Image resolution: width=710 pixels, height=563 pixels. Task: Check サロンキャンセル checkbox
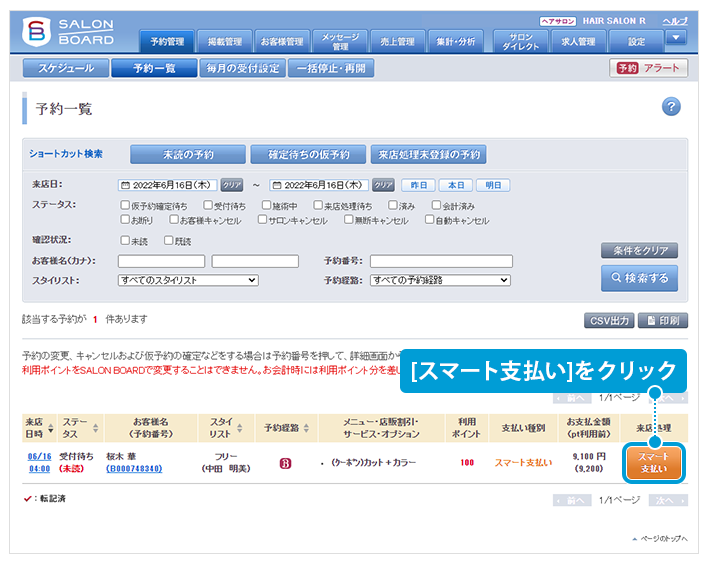(x=262, y=220)
